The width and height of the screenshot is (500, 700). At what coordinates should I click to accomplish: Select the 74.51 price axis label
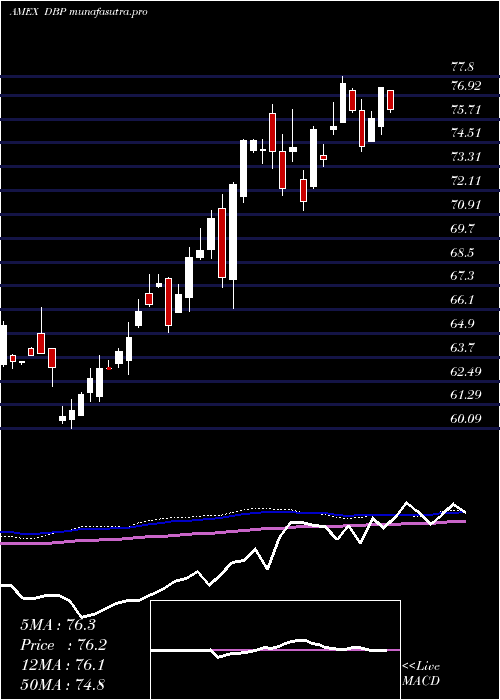point(466,133)
